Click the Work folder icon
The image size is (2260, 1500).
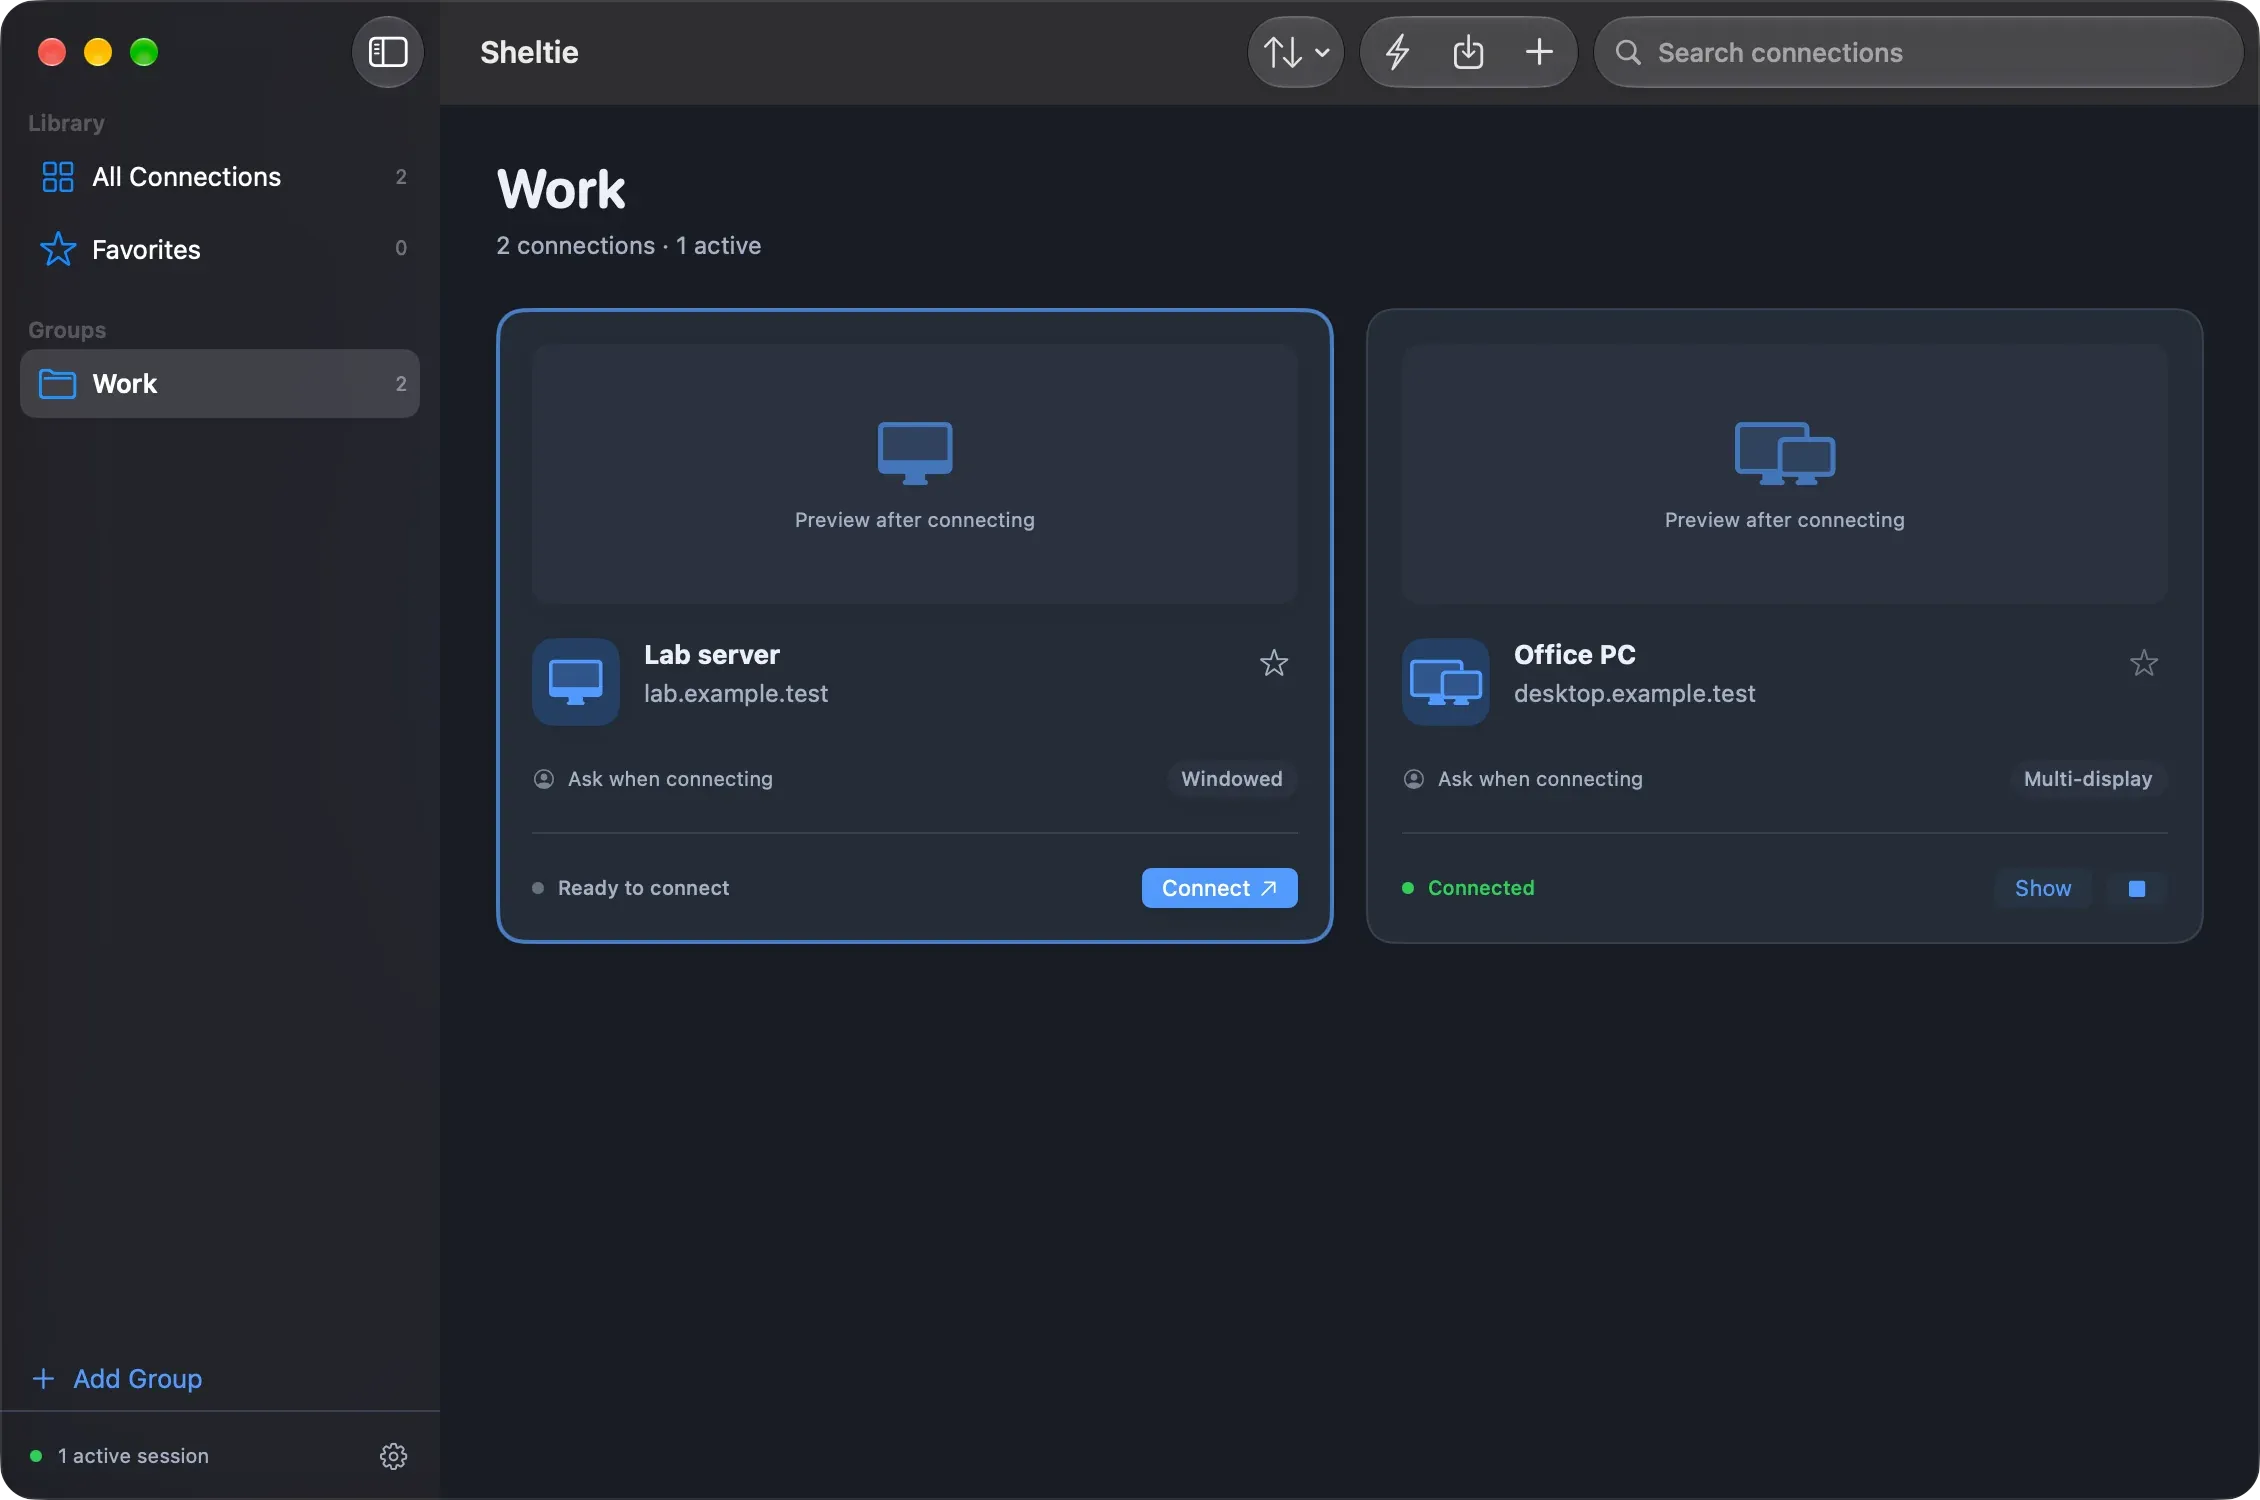[57, 384]
